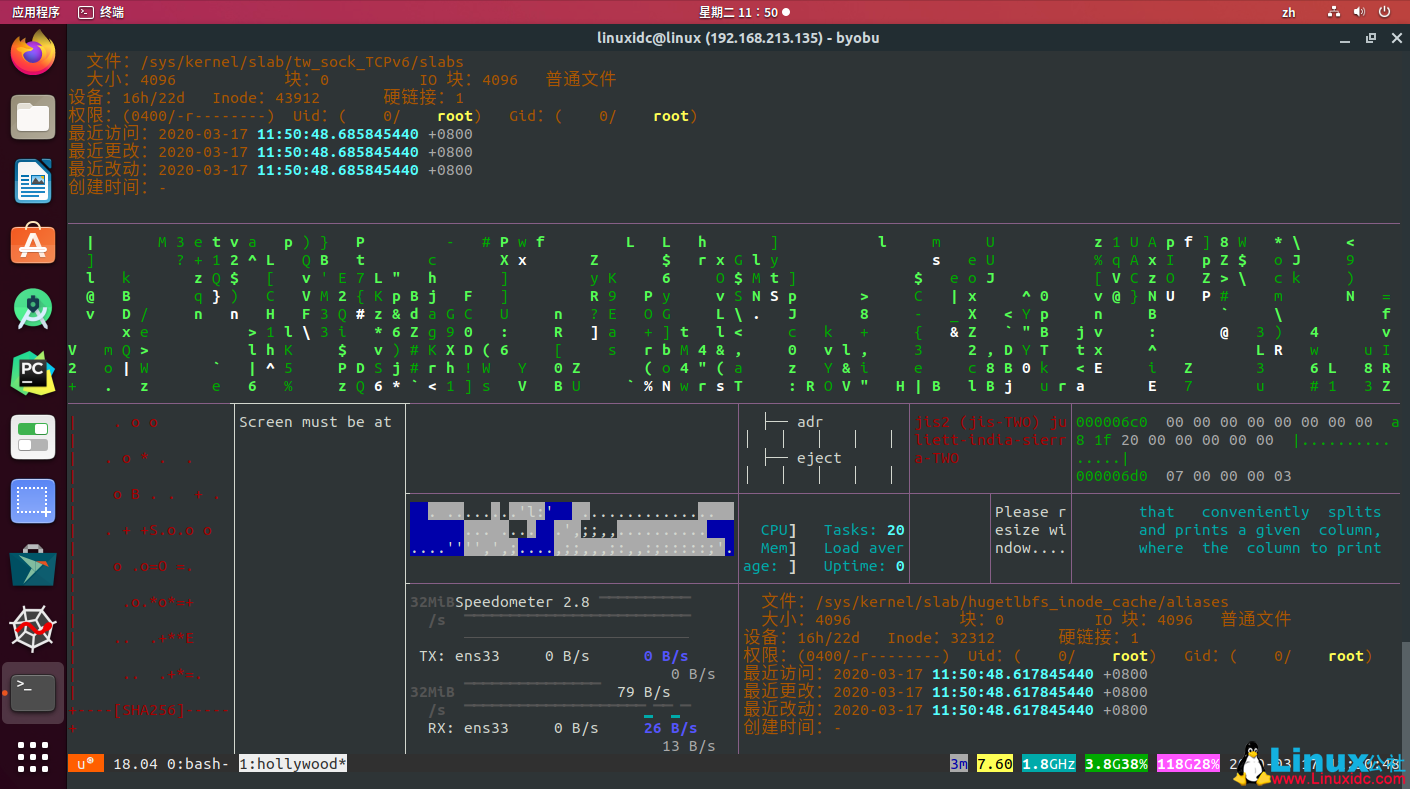Open the power menu icon
This screenshot has height=789, width=1410.
[1383, 12]
